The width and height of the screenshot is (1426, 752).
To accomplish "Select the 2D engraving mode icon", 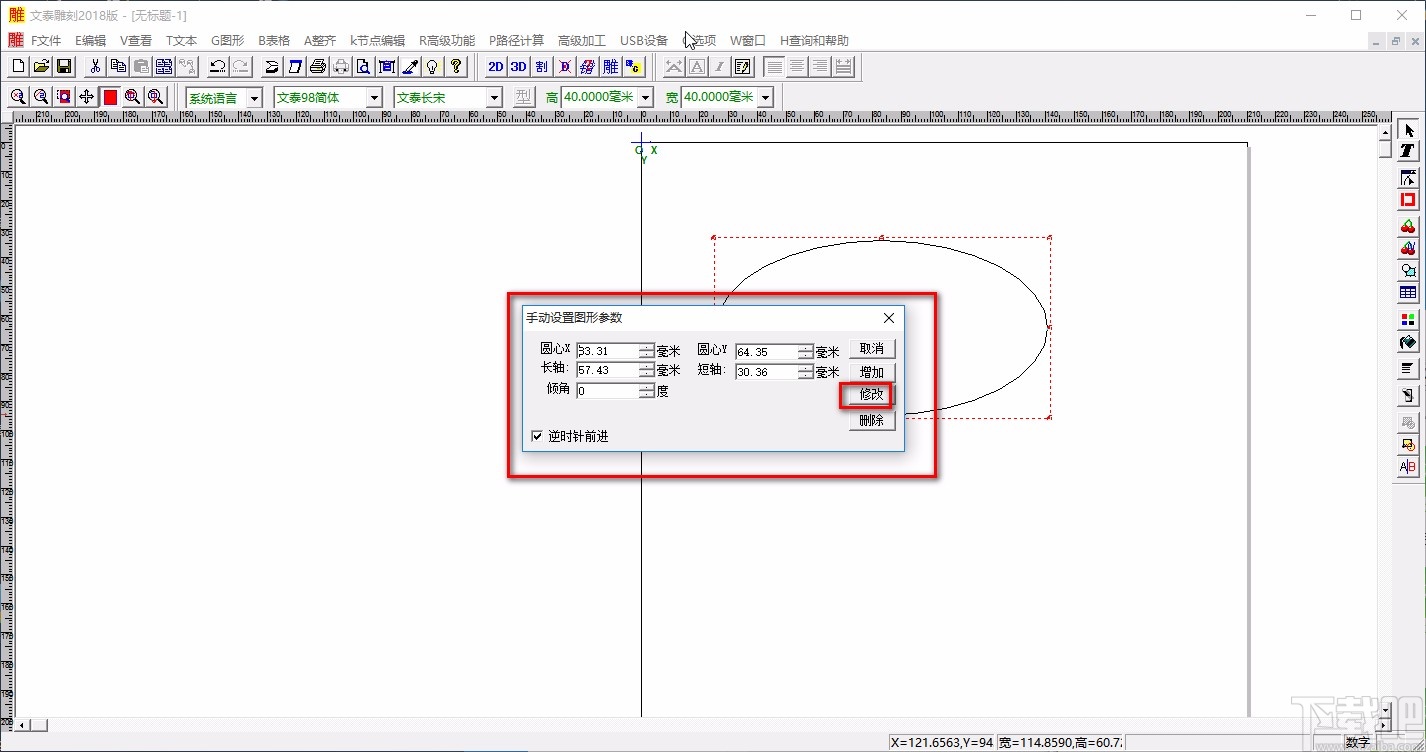I will pos(495,67).
